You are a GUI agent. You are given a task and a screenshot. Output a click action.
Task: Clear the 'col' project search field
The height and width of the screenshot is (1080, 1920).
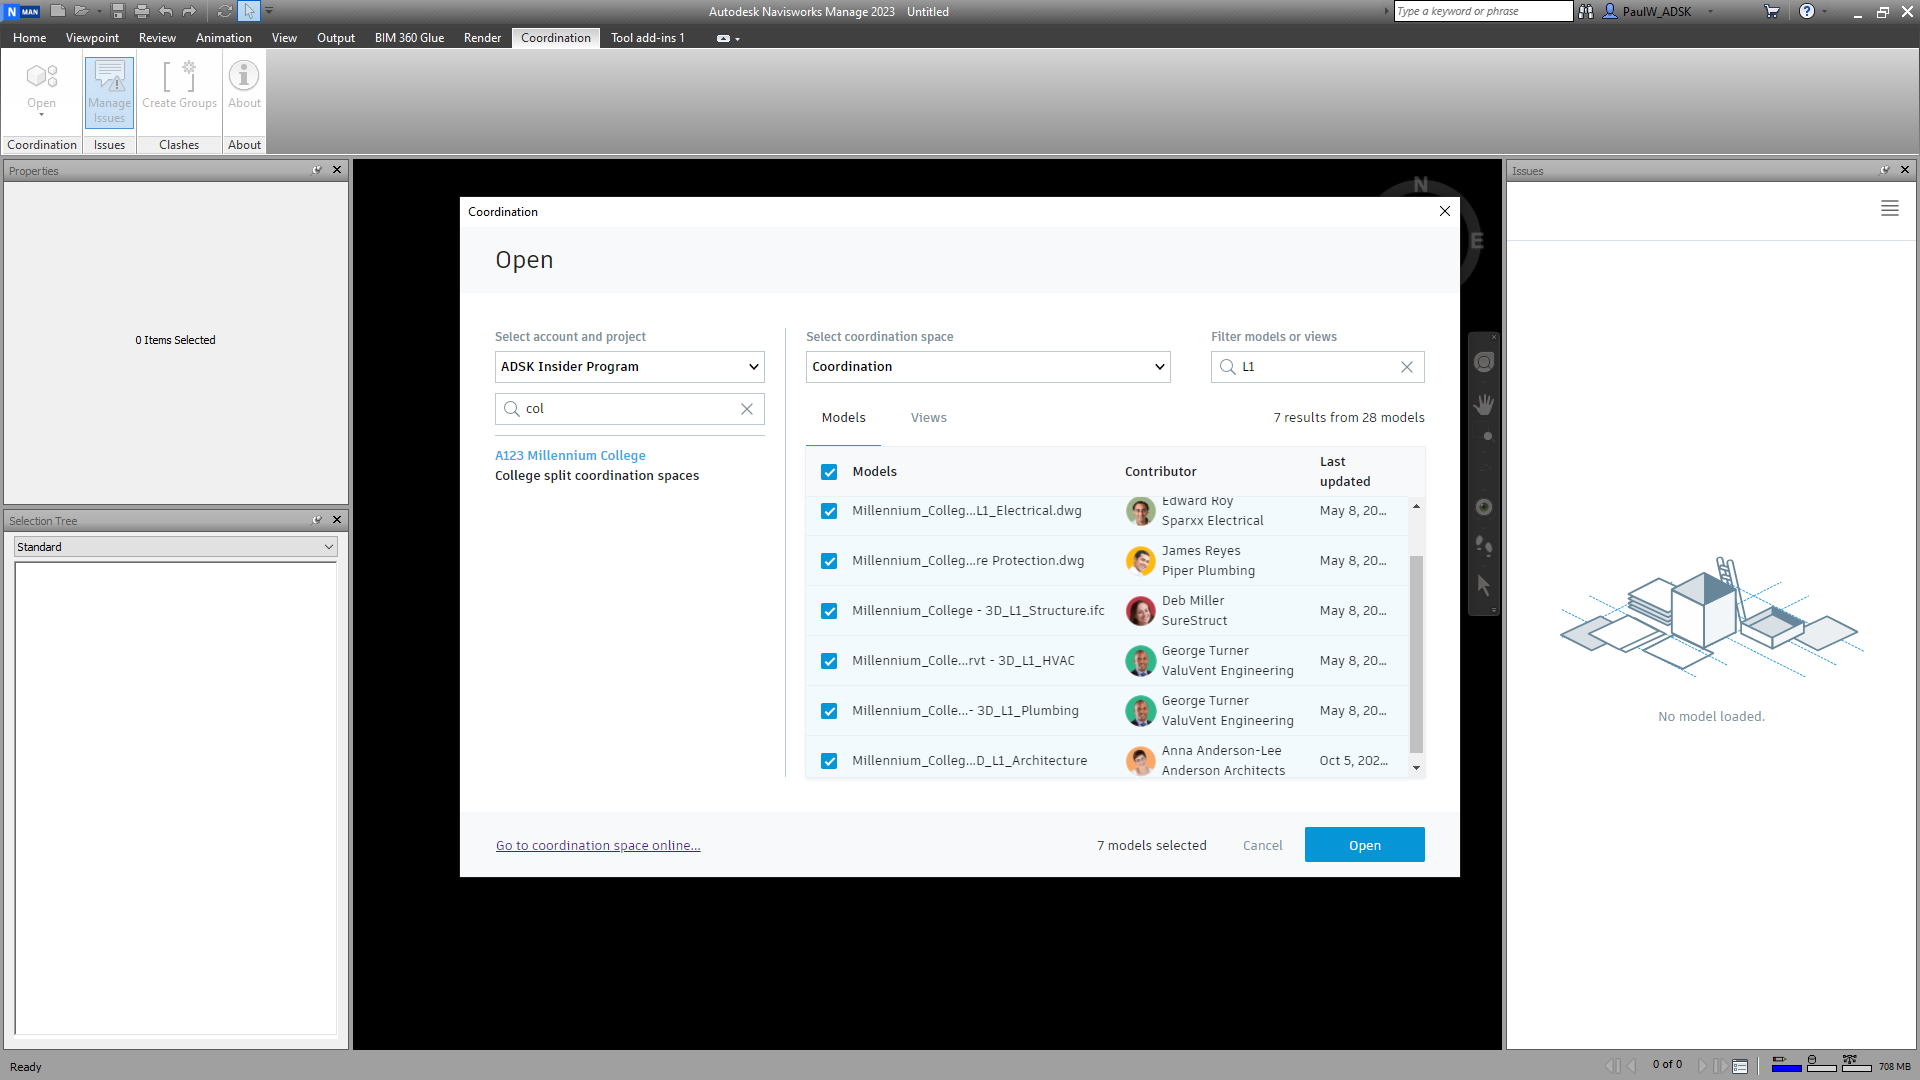coord(746,409)
